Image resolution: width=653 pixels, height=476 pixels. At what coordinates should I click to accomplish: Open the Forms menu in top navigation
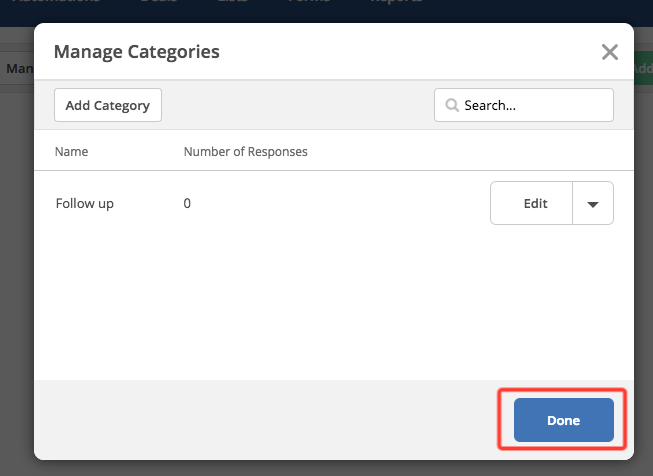click(308, 3)
